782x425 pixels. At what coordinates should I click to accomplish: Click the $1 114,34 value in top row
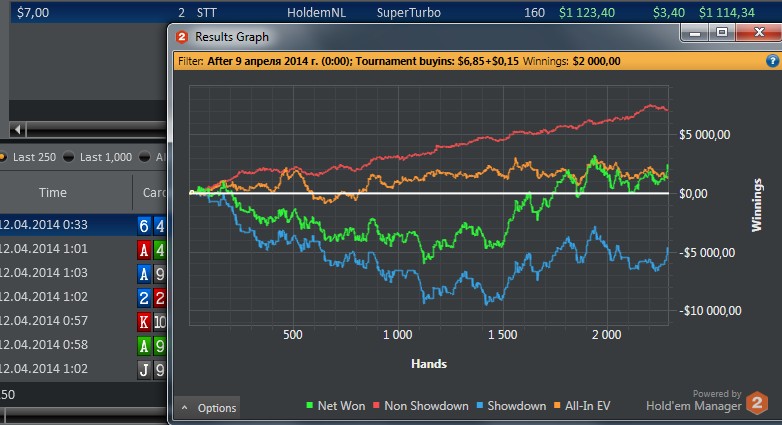727,12
